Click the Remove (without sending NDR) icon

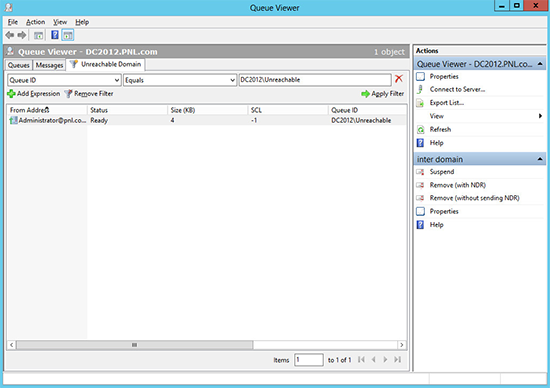[x=420, y=198]
